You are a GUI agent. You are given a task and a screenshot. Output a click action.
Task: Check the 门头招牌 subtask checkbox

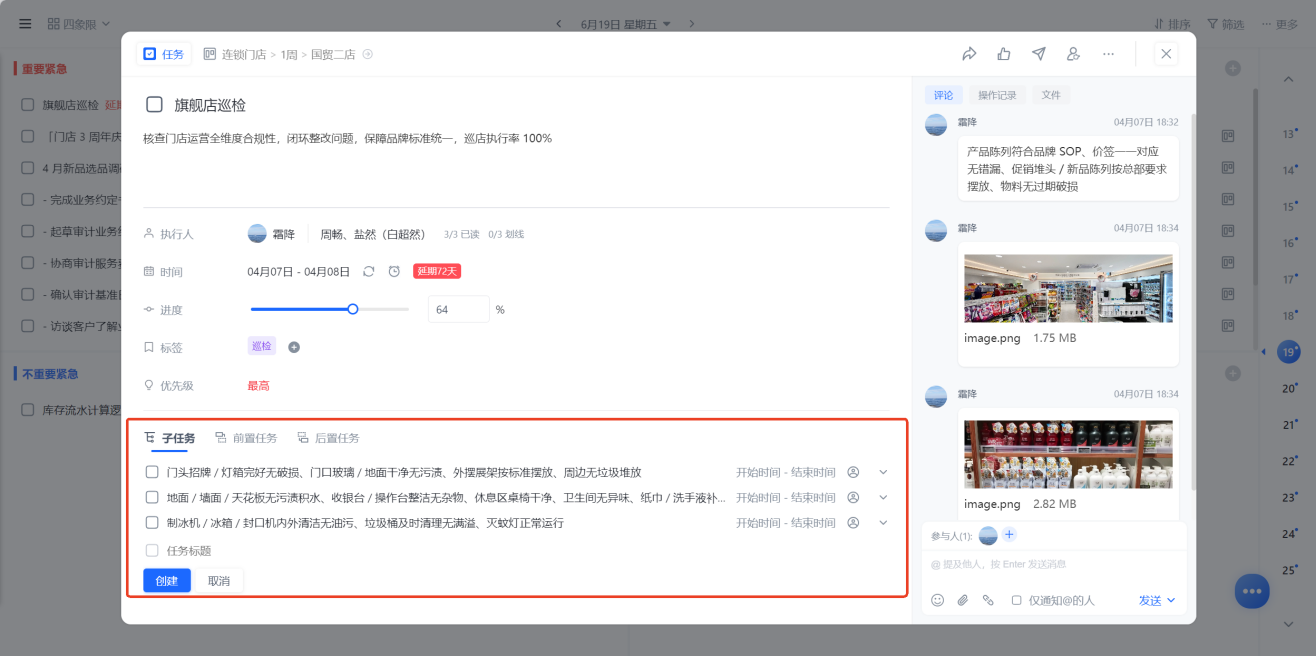click(x=152, y=472)
